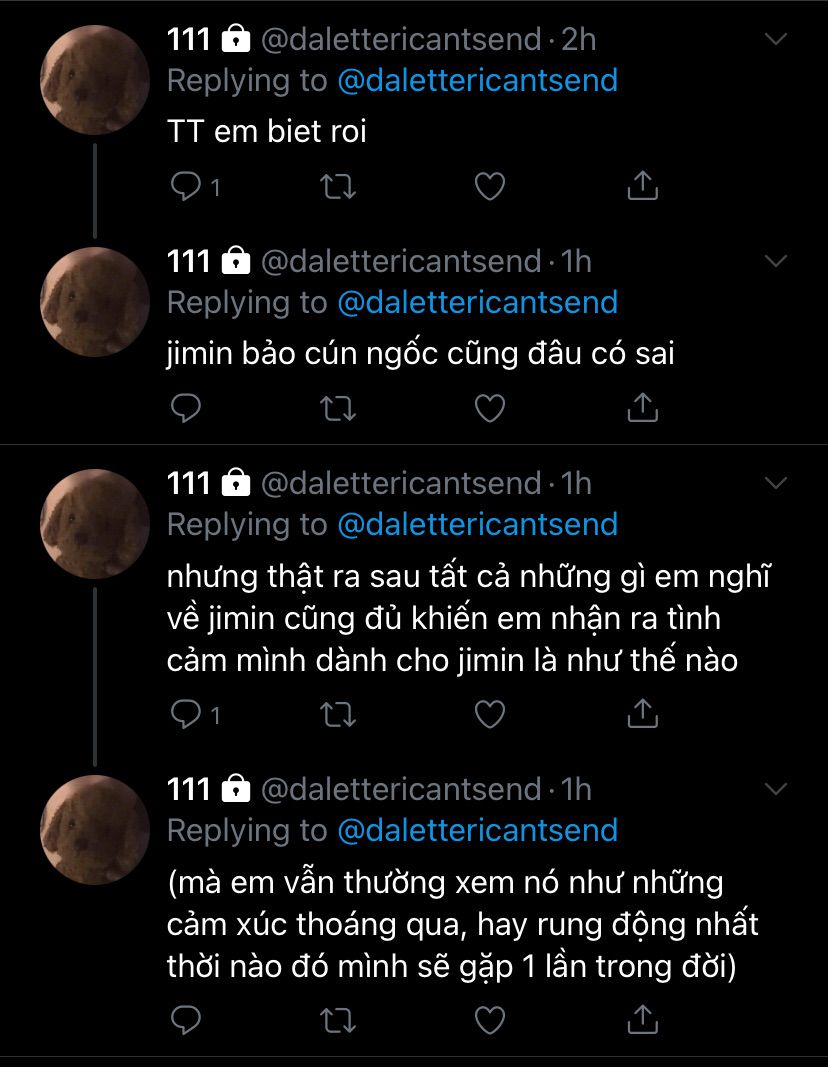Retweet the "mà em vẫn thường xem" tweet

[x=338, y=1019]
